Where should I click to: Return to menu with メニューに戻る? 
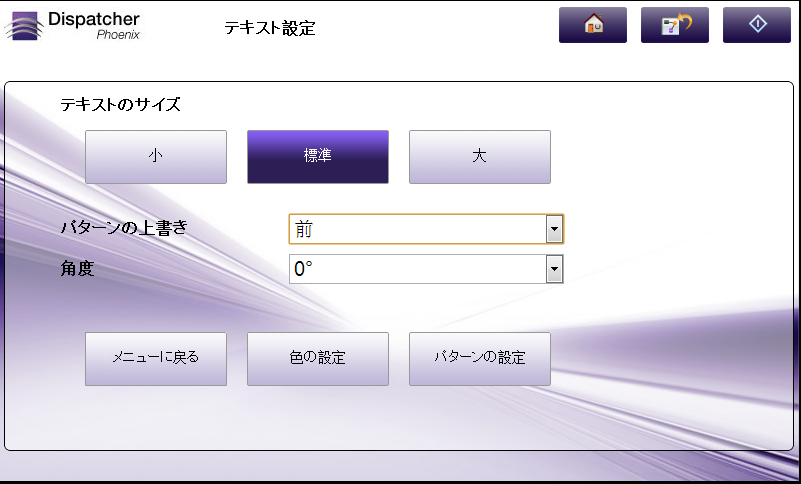[156, 359]
